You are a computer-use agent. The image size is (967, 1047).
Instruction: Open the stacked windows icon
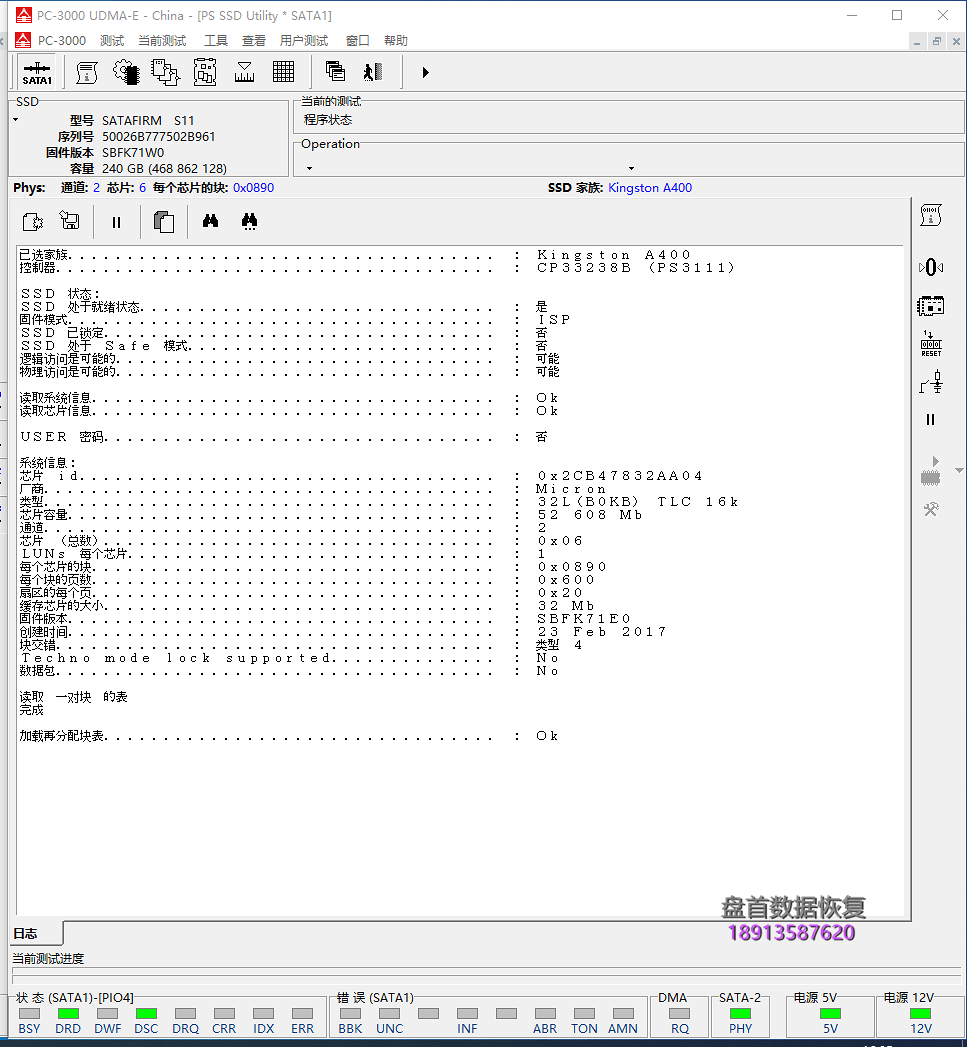pyautogui.click(x=335, y=71)
